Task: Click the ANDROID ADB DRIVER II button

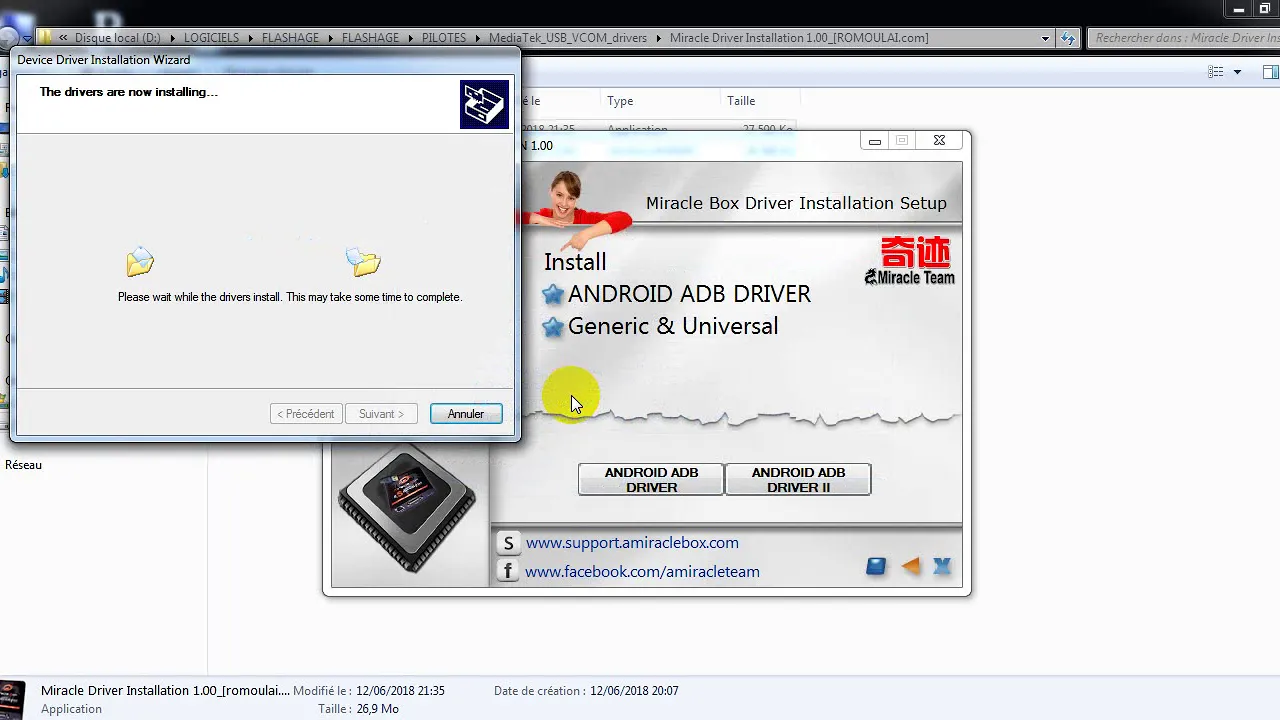Action: (x=798, y=480)
